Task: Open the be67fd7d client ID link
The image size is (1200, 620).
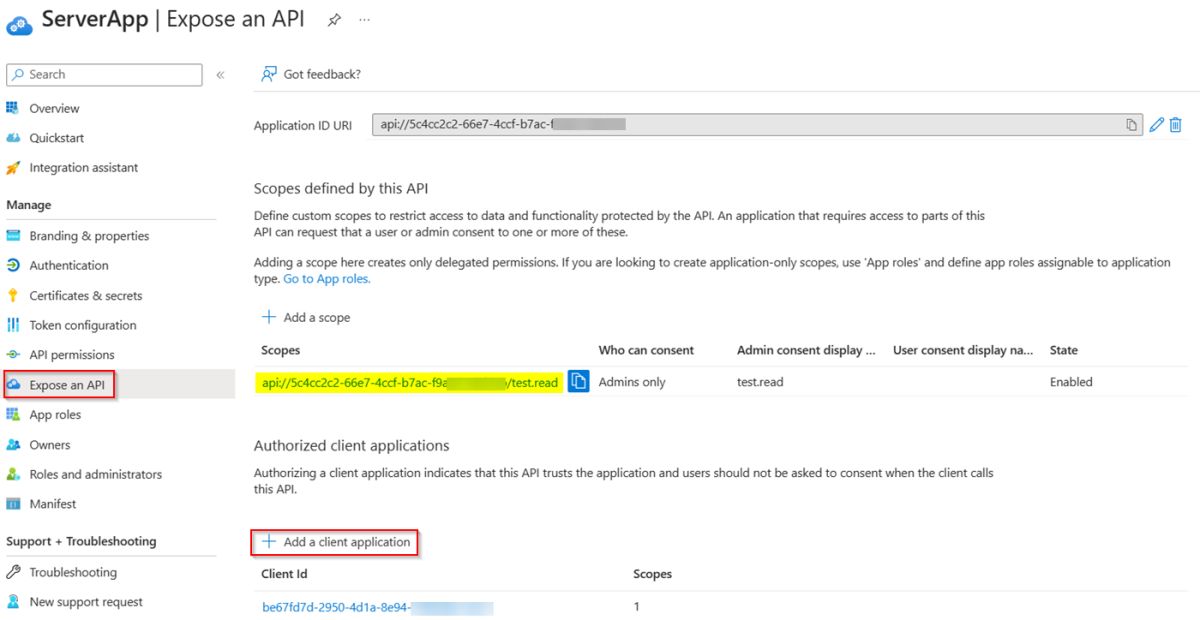Action: tap(378, 607)
